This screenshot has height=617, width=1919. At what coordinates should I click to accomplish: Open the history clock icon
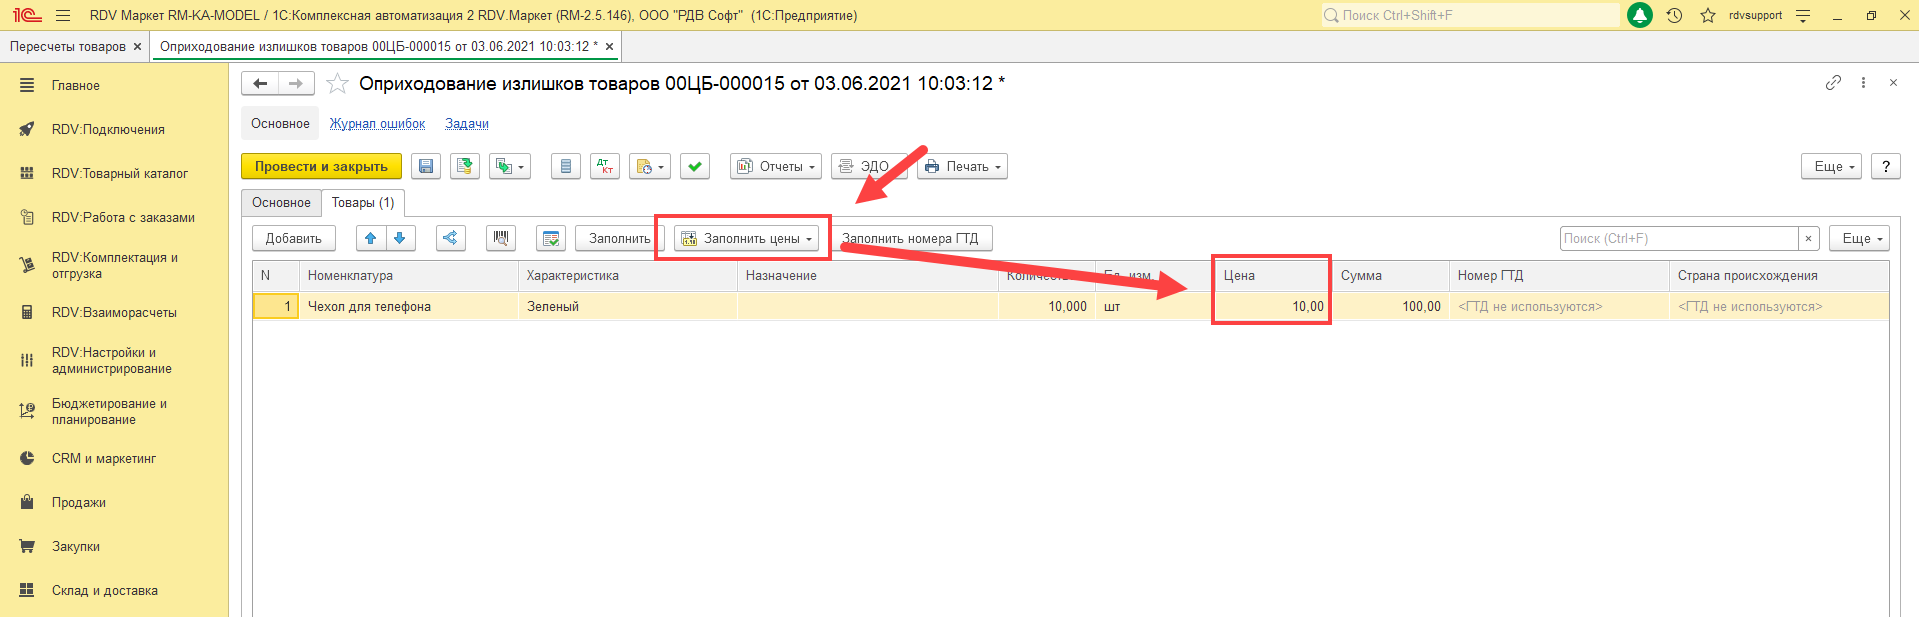click(1674, 15)
